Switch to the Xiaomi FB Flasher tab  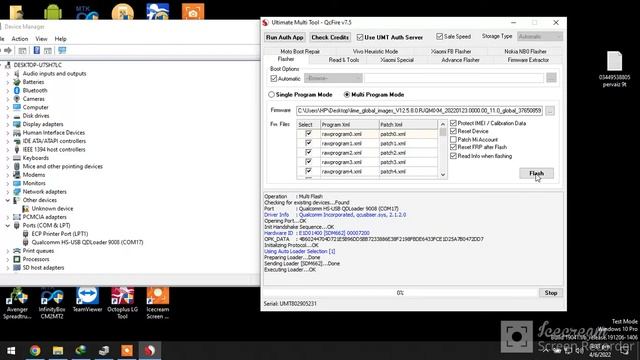coord(451,51)
